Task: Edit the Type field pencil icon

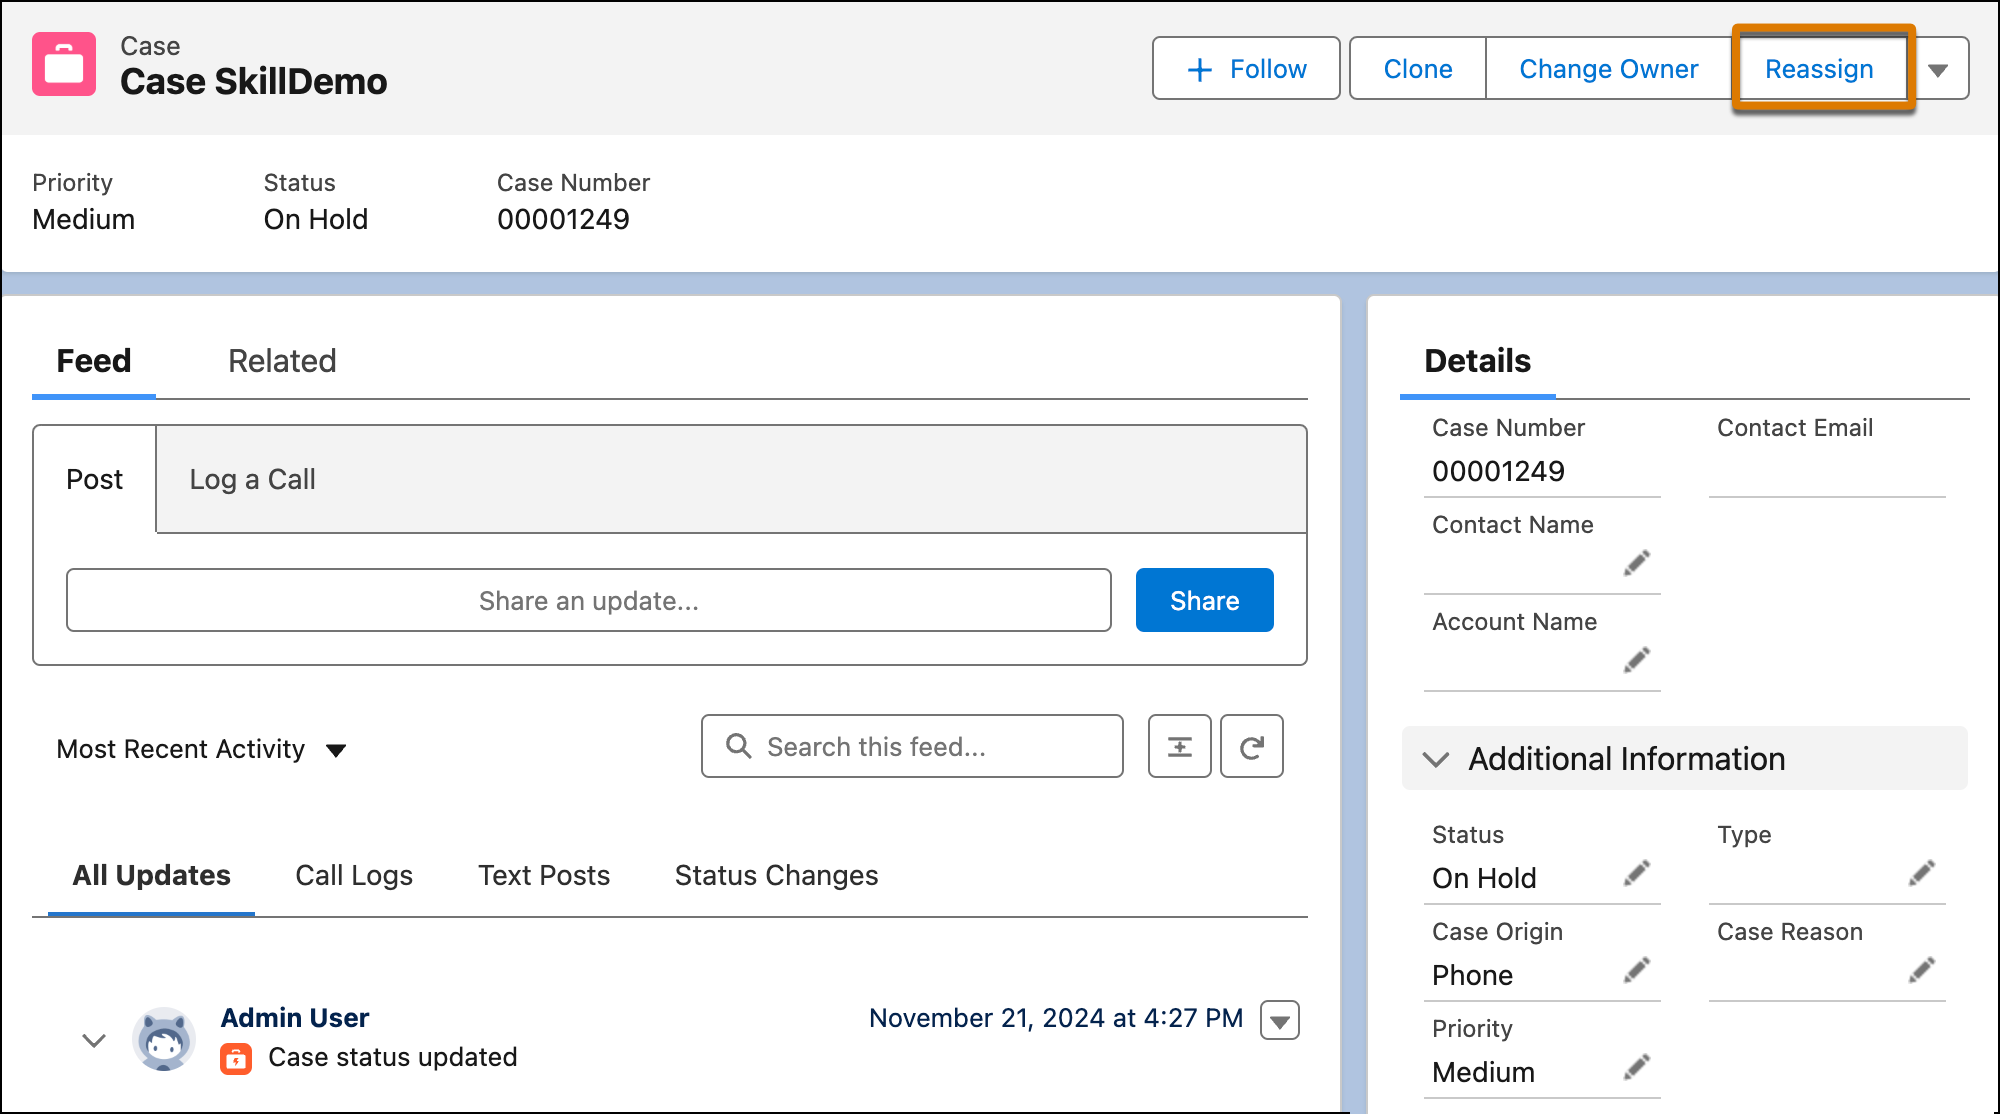Action: point(1922,873)
